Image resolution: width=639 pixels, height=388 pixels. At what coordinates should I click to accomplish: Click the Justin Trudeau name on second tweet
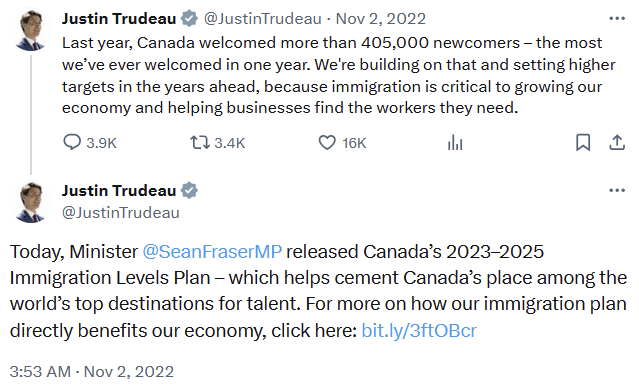point(119,191)
